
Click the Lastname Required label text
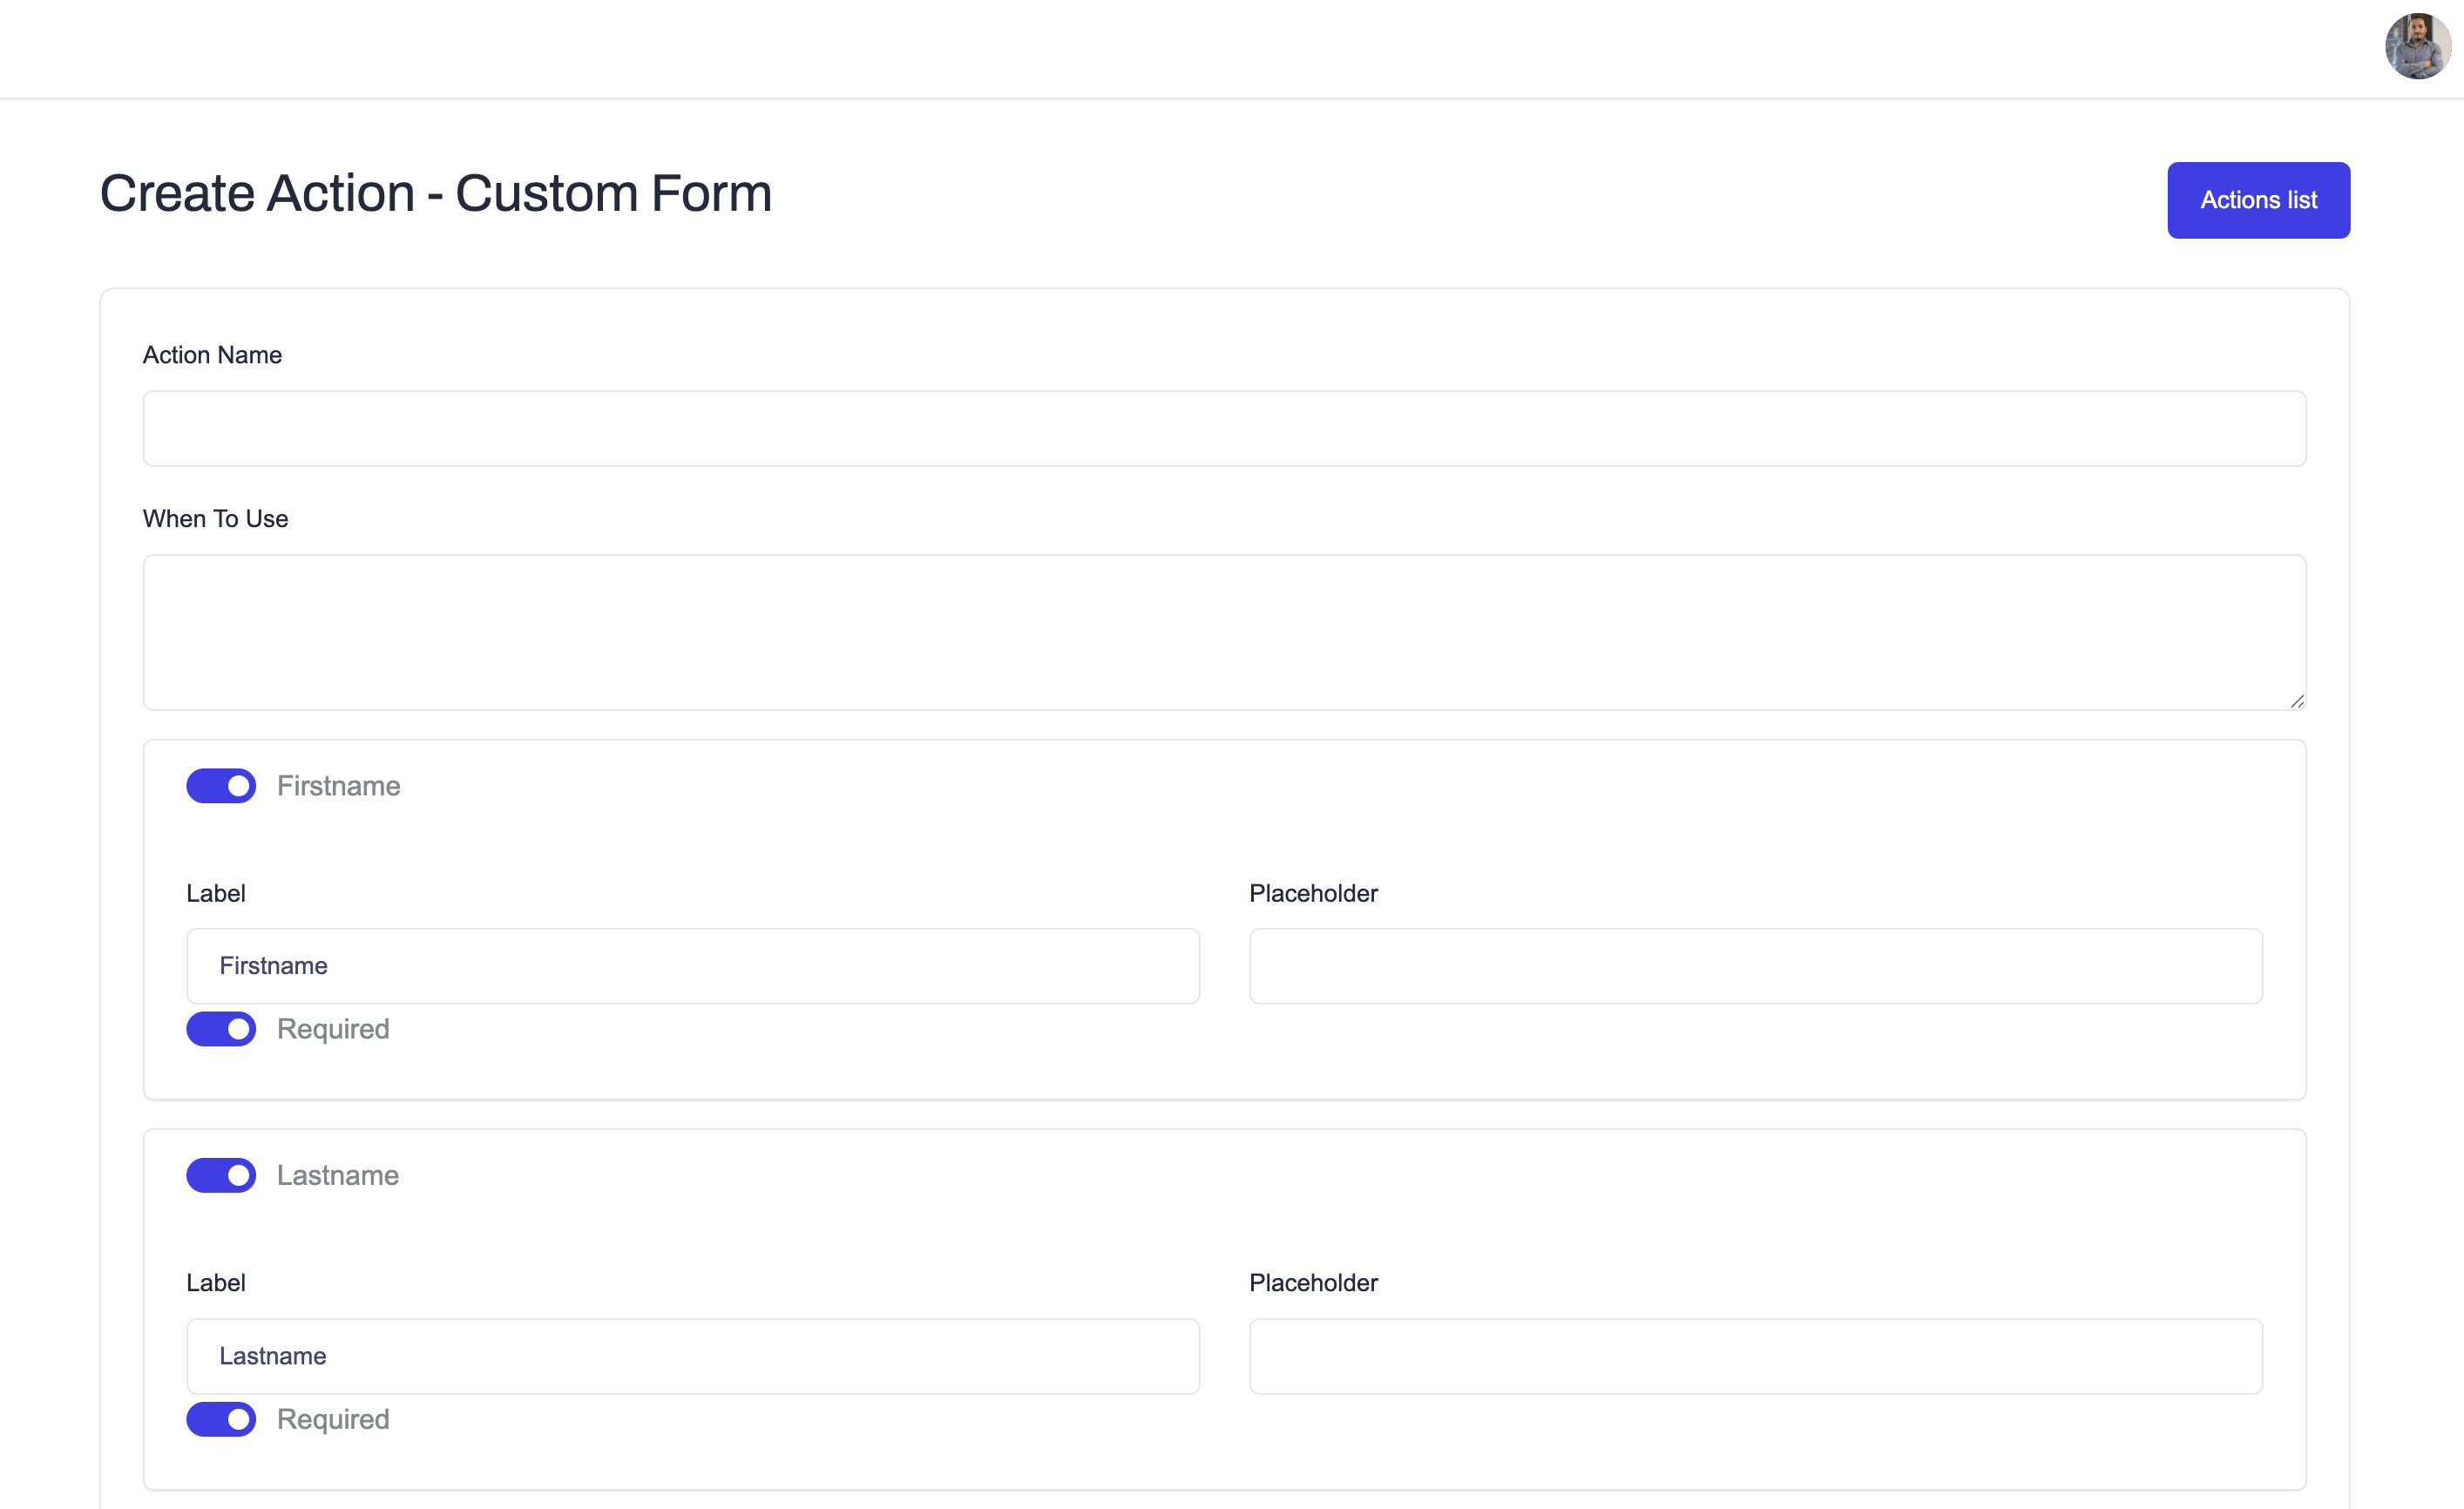(x=332, y=1419)
